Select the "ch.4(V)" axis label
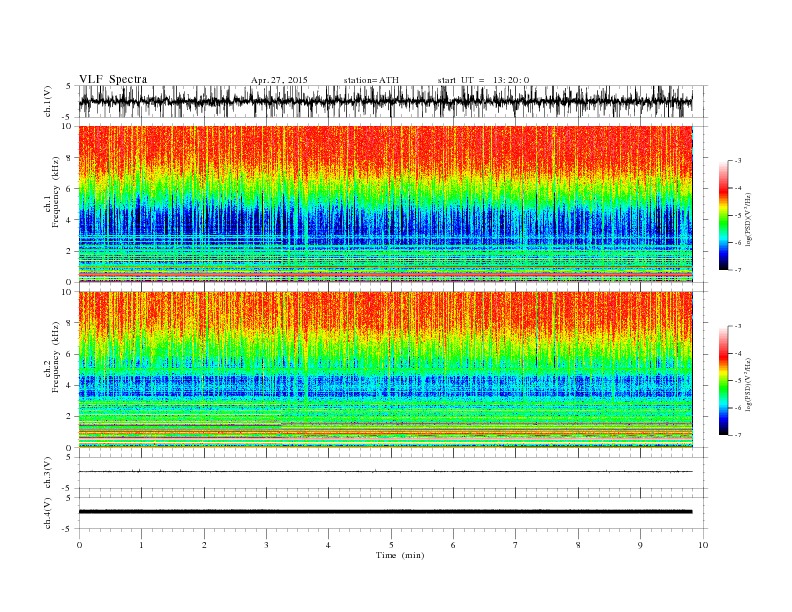This screenshot has height=612, width=792. (x=48, y=514)
